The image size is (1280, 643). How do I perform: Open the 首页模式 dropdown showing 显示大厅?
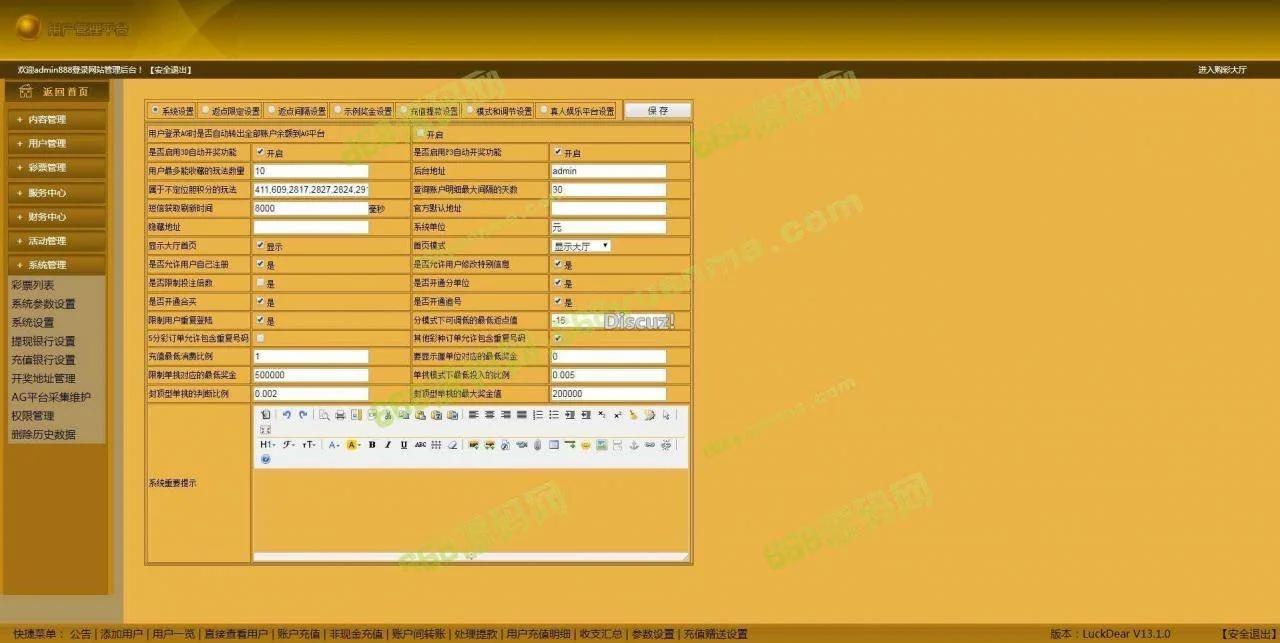click(x=580, y=246)
